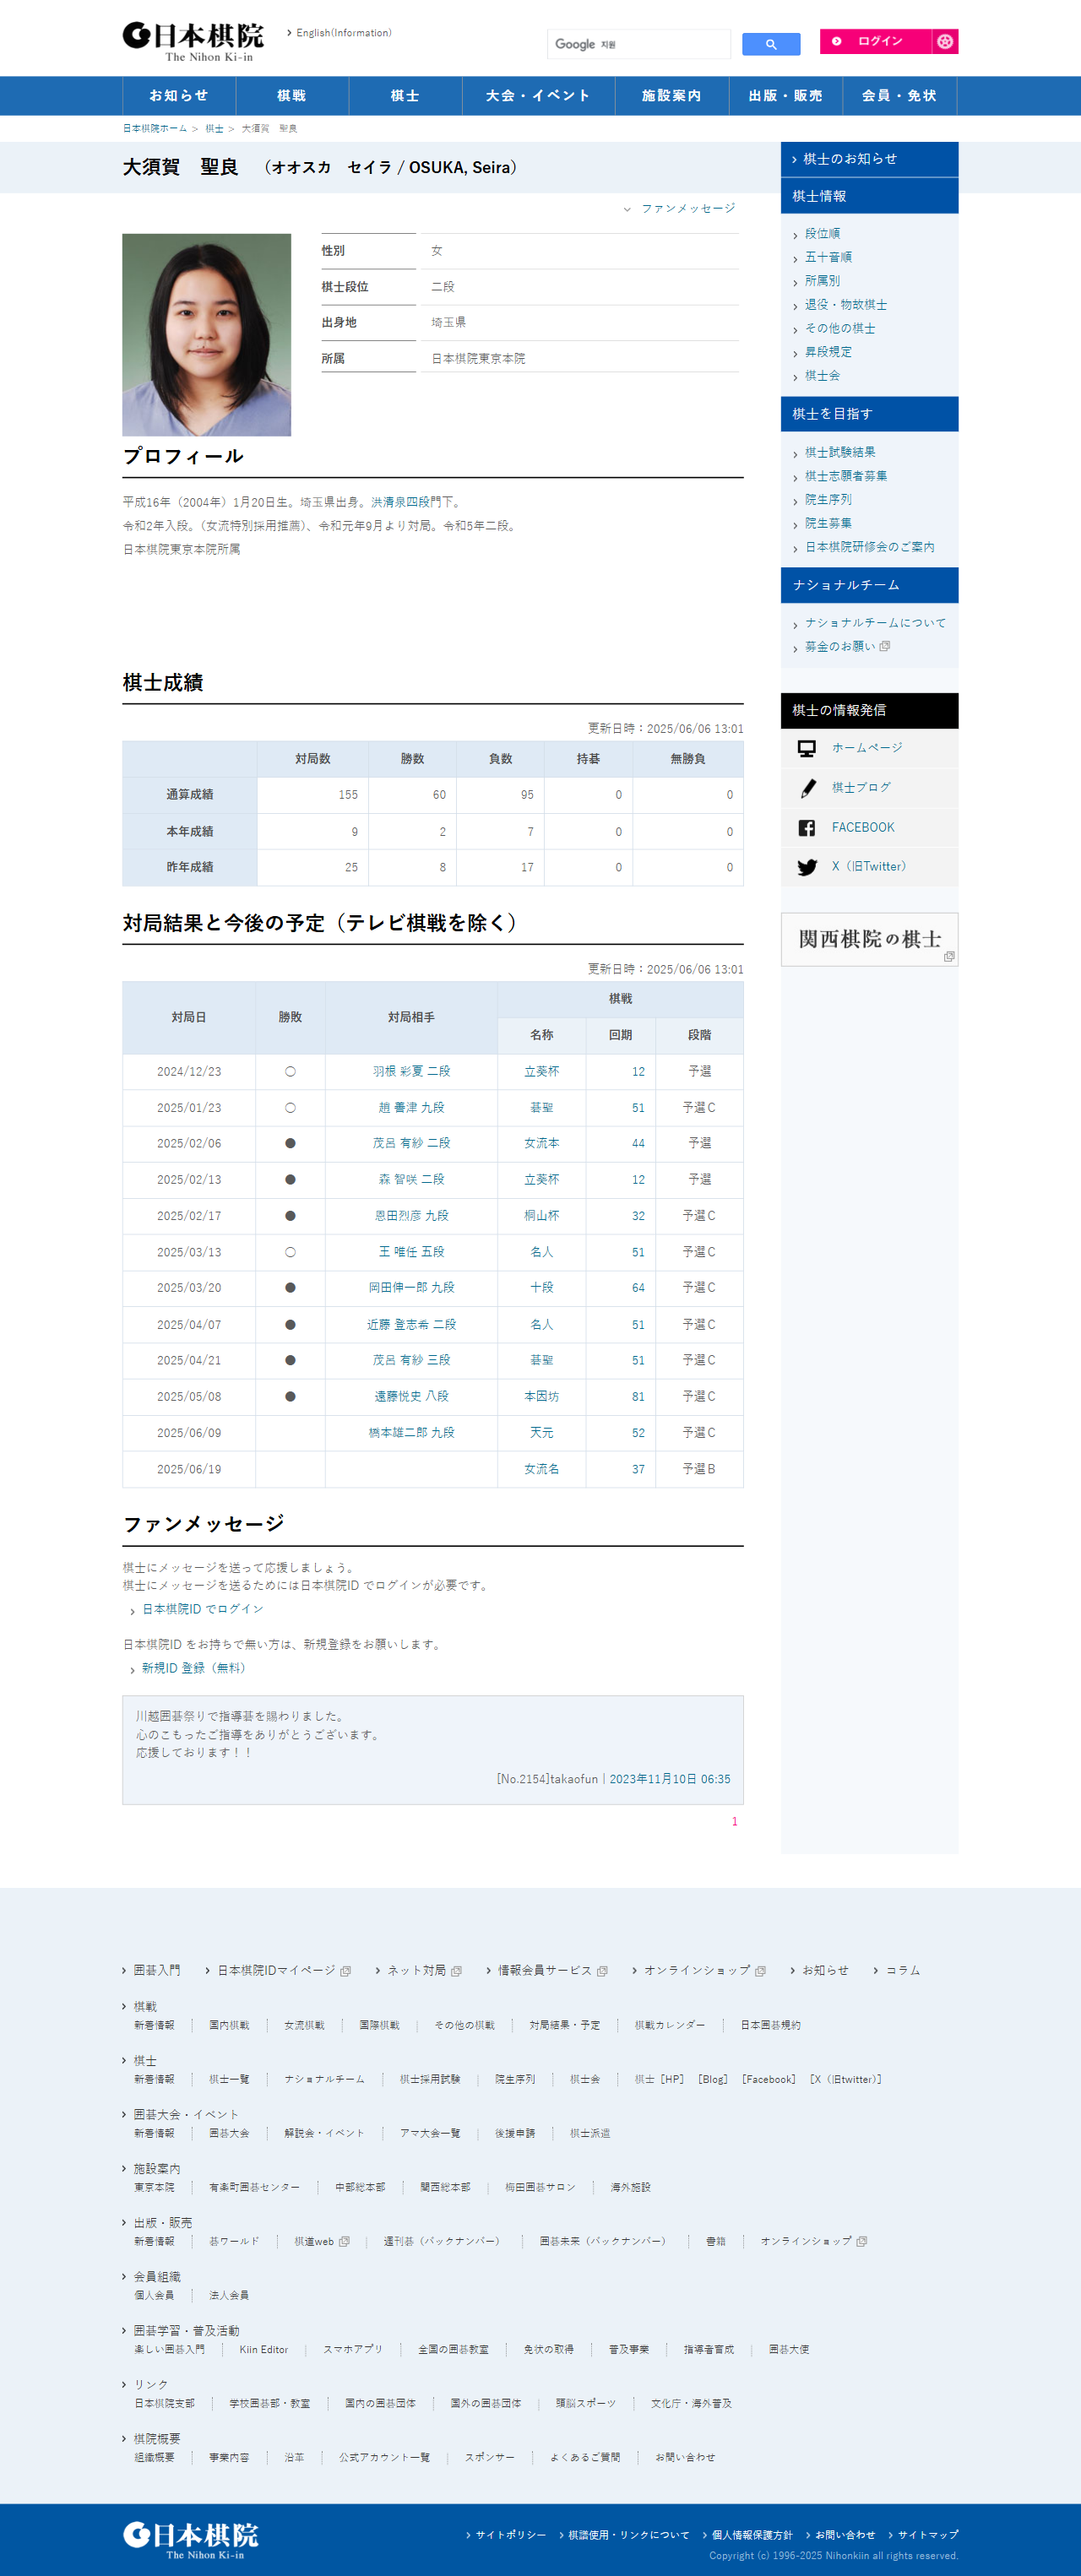Click the footer Nihon Ki-in logo
This screenshot has height=2576, width=1081.
click(191, 2538)
